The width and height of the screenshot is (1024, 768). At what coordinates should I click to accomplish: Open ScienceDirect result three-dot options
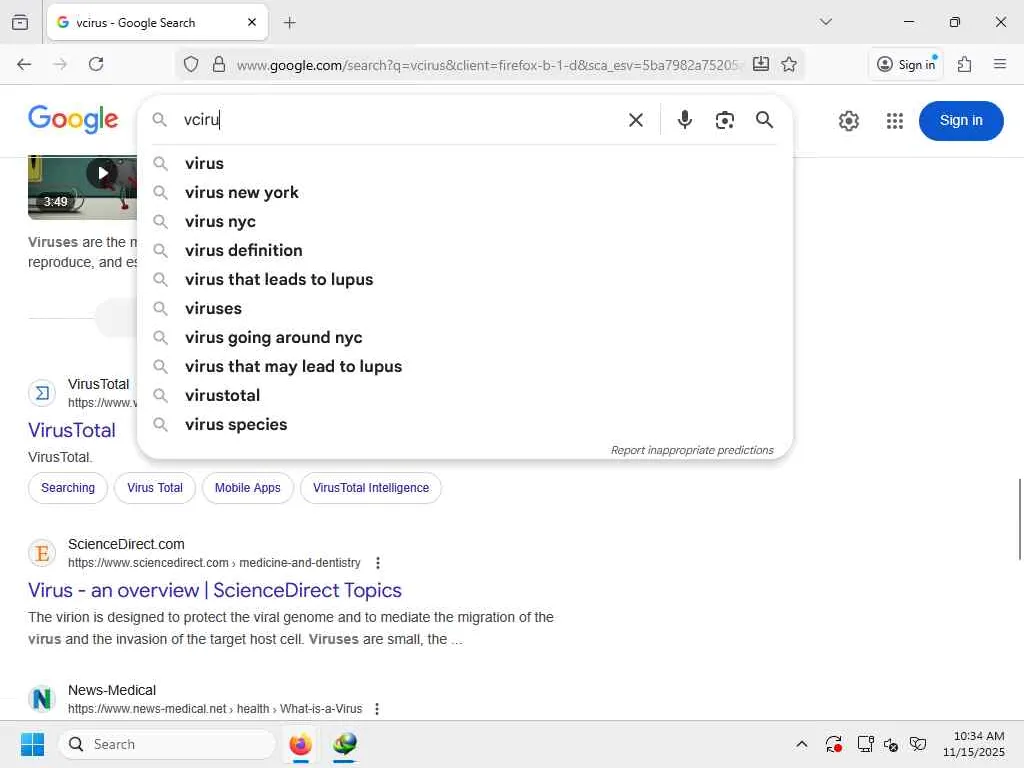point(377,563)
